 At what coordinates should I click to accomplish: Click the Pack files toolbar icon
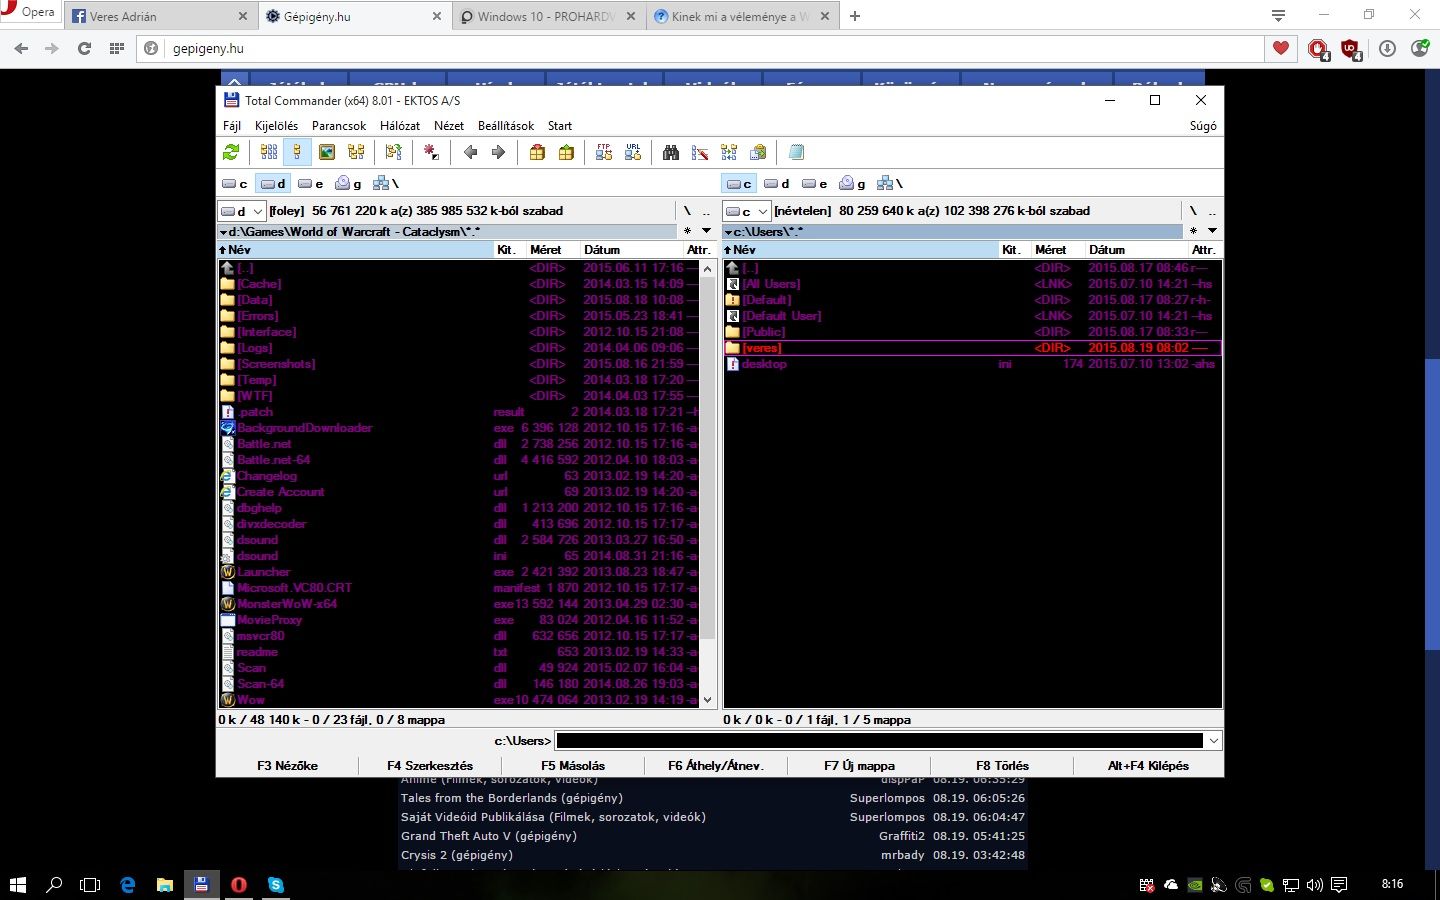(538, 152)
